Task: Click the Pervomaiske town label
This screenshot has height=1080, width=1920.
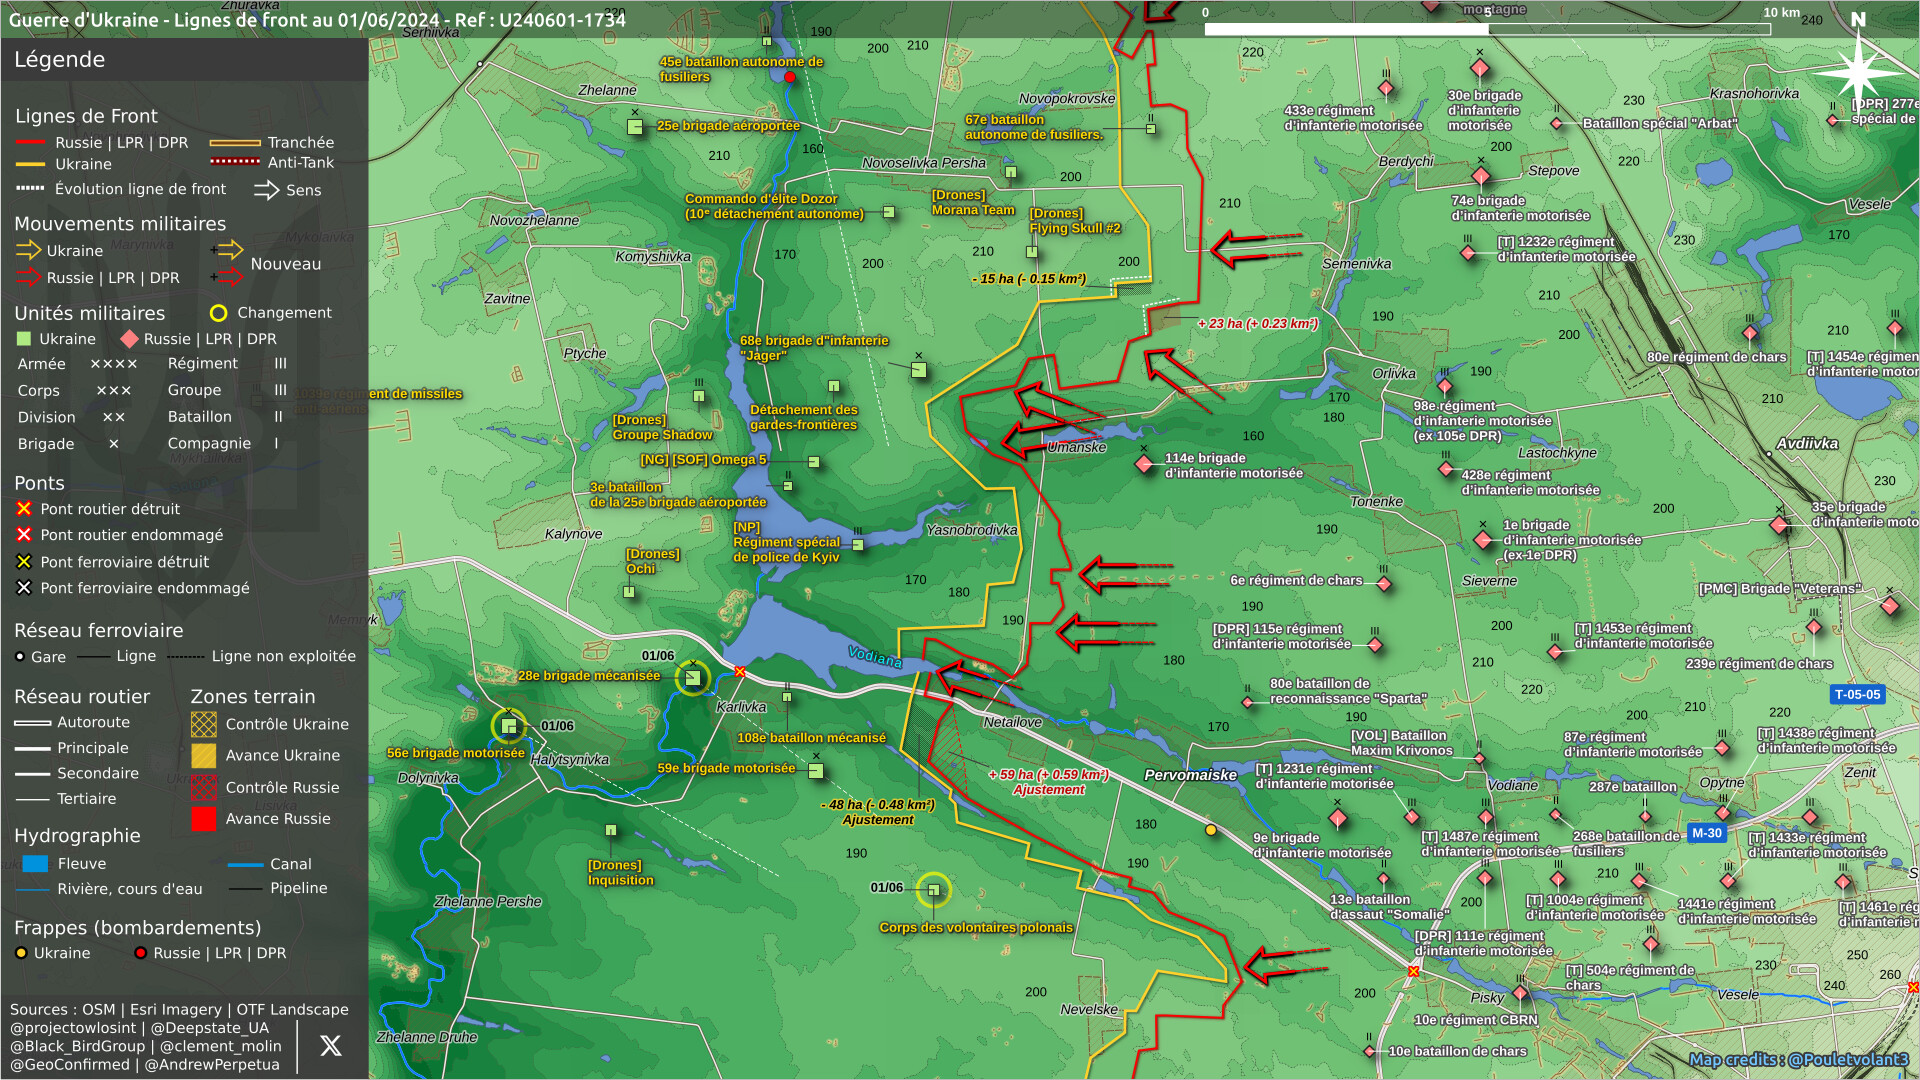Action: click(1190, 775)
